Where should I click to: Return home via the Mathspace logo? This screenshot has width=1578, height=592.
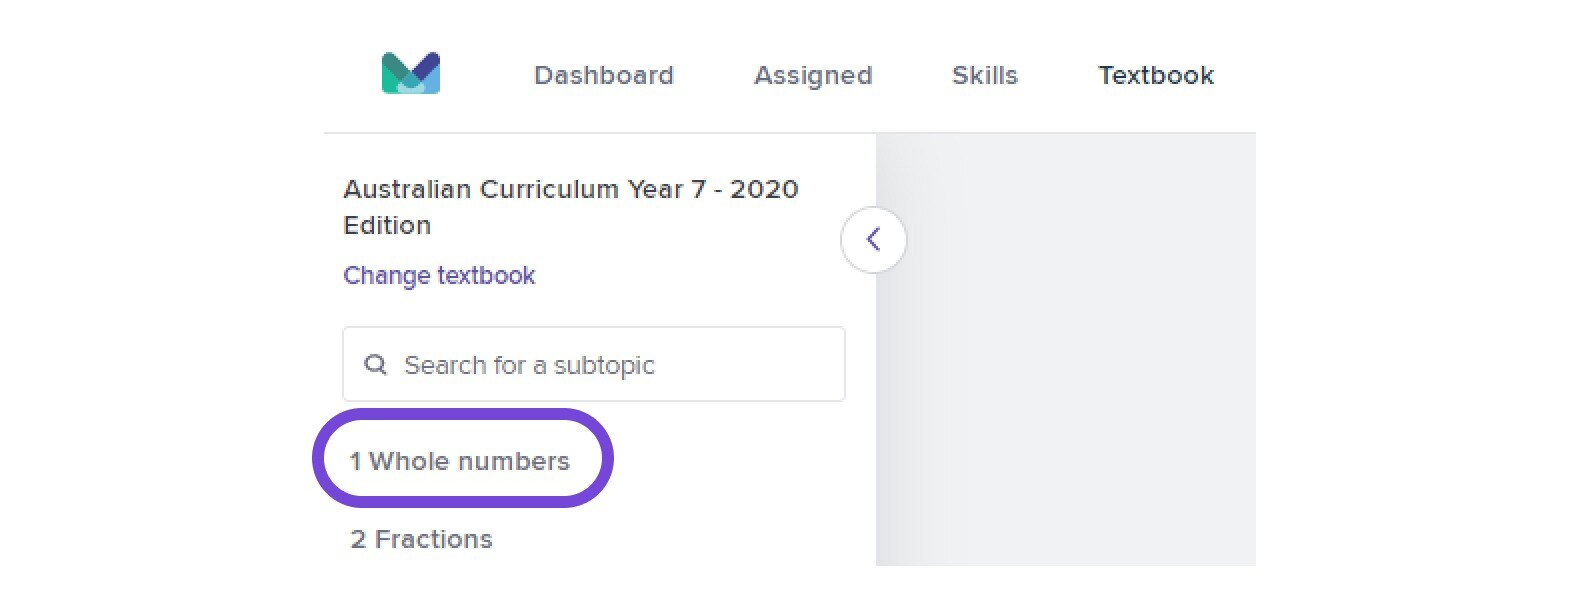pos(412,73)
